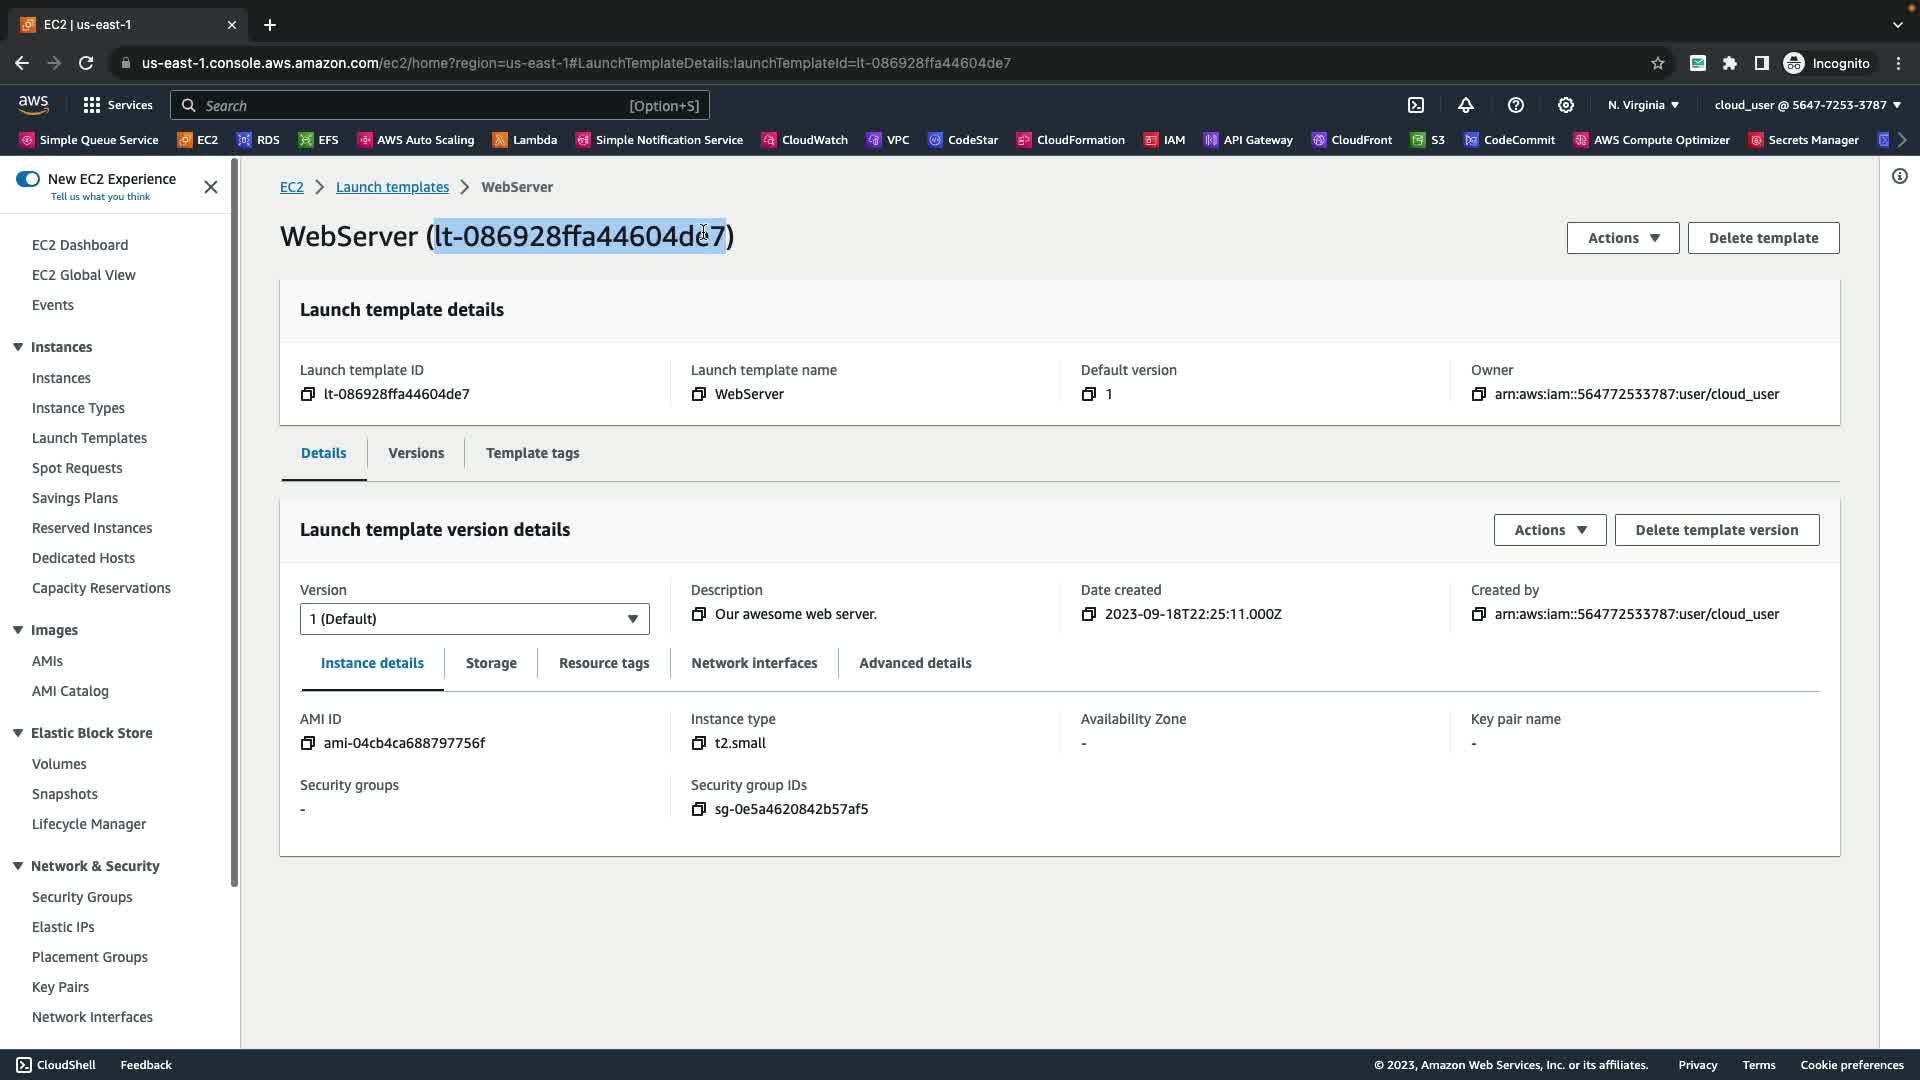The width and height of the screenshot is (1920, 1080).
Task: Open the N. Virginia region dropdown
Action: (x=1643, y=105)
